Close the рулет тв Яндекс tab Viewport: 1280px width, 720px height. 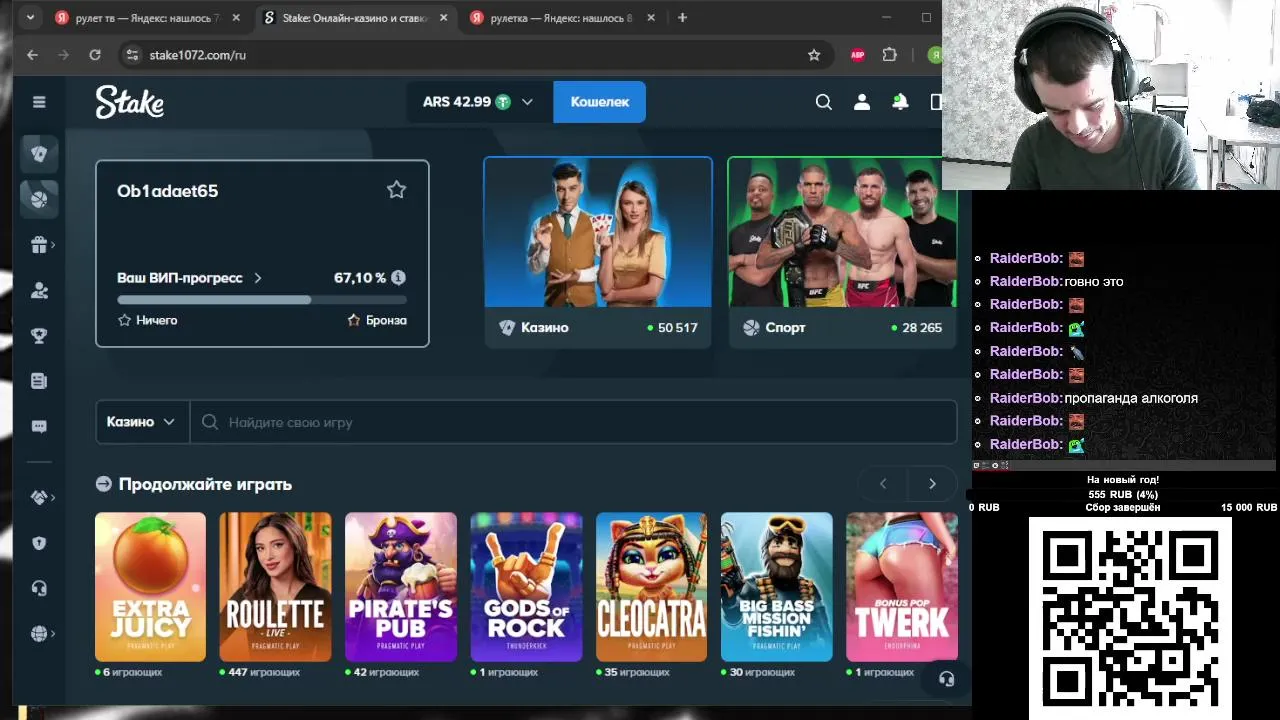coord(236,18)
